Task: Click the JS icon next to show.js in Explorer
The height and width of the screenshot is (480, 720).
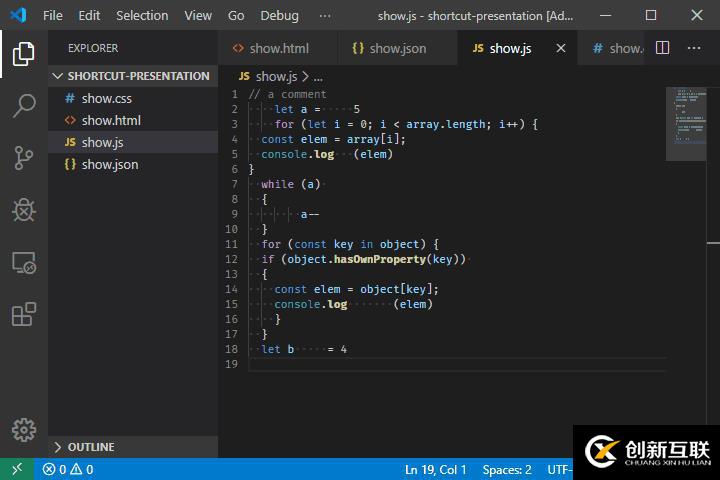Action: [x=70, y=142]
